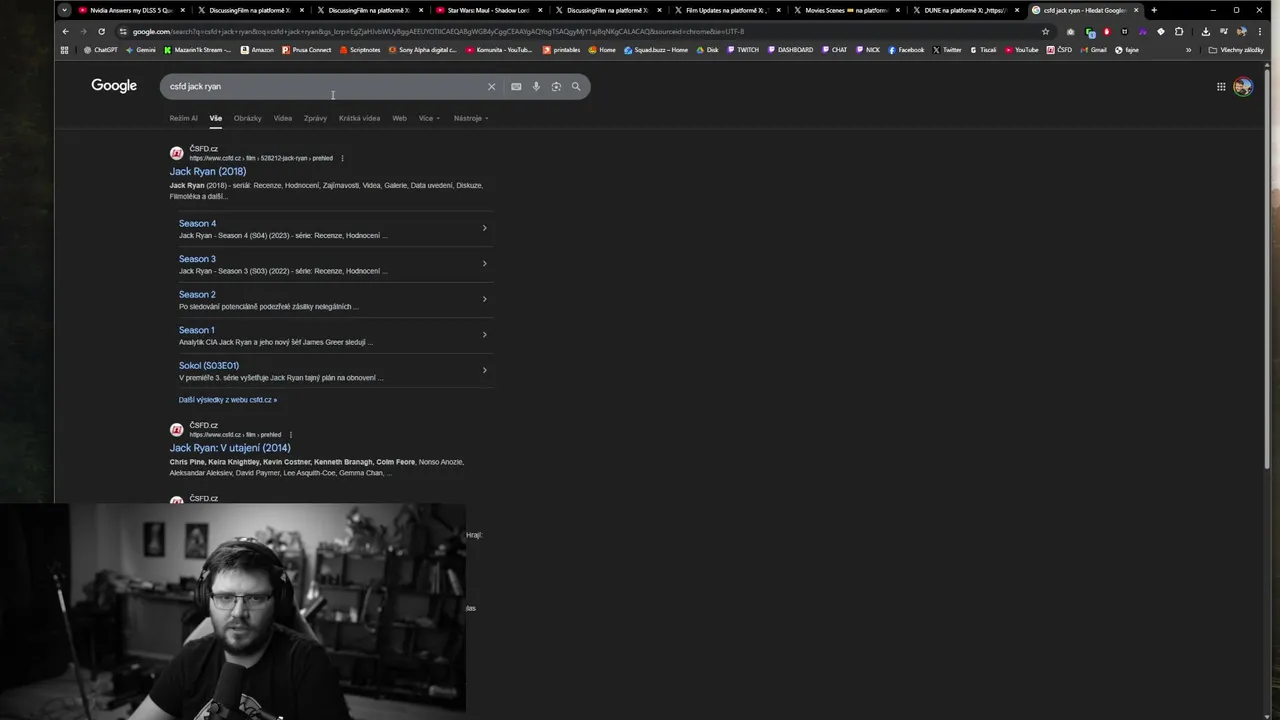Open the Jack Ryan: V utajení (2014) link
Image resolution: width=1280 pixels, height=720 pixels.
(x=230, y=448)
